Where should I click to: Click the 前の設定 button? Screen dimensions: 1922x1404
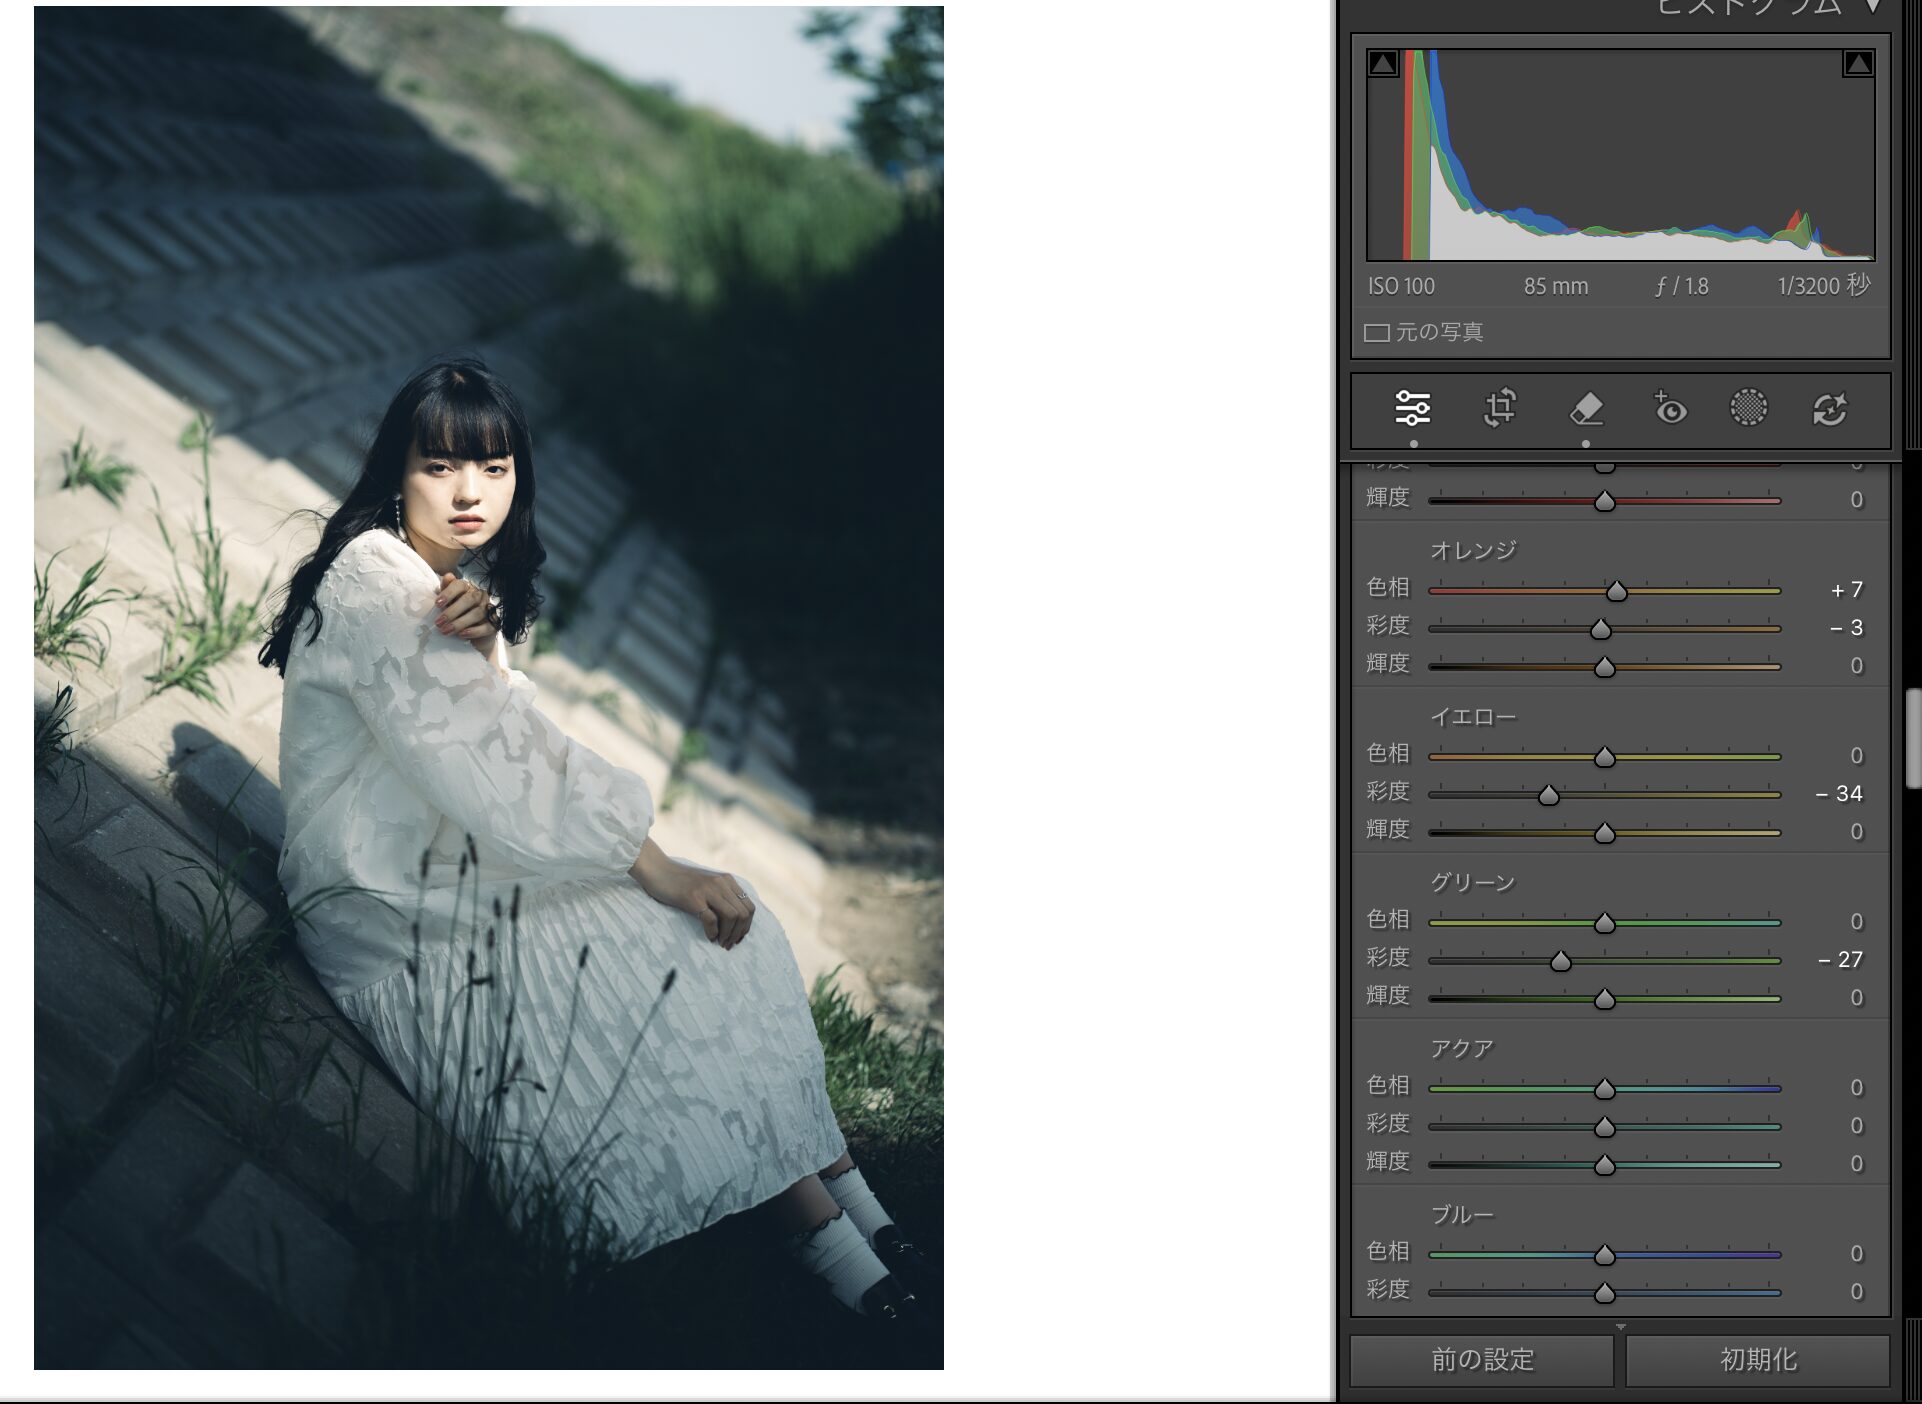tap(1482, 1360)
